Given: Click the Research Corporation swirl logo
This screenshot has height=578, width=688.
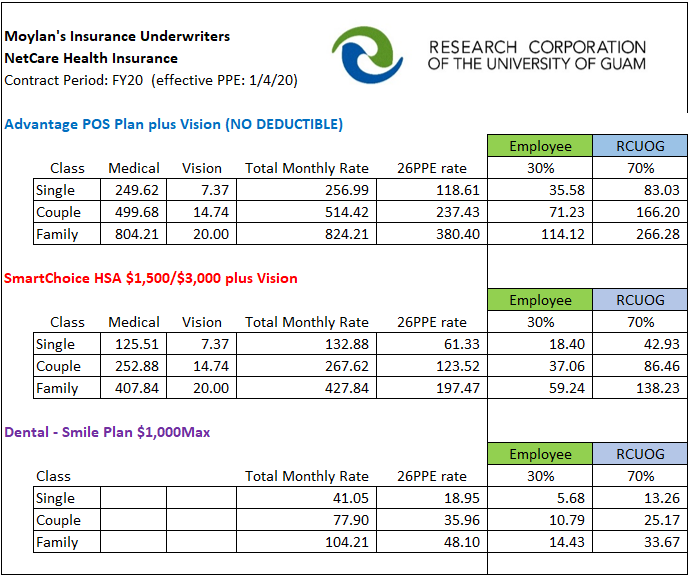Looking at the screenshot, I should pyautogui.click(x=367, y=54).
